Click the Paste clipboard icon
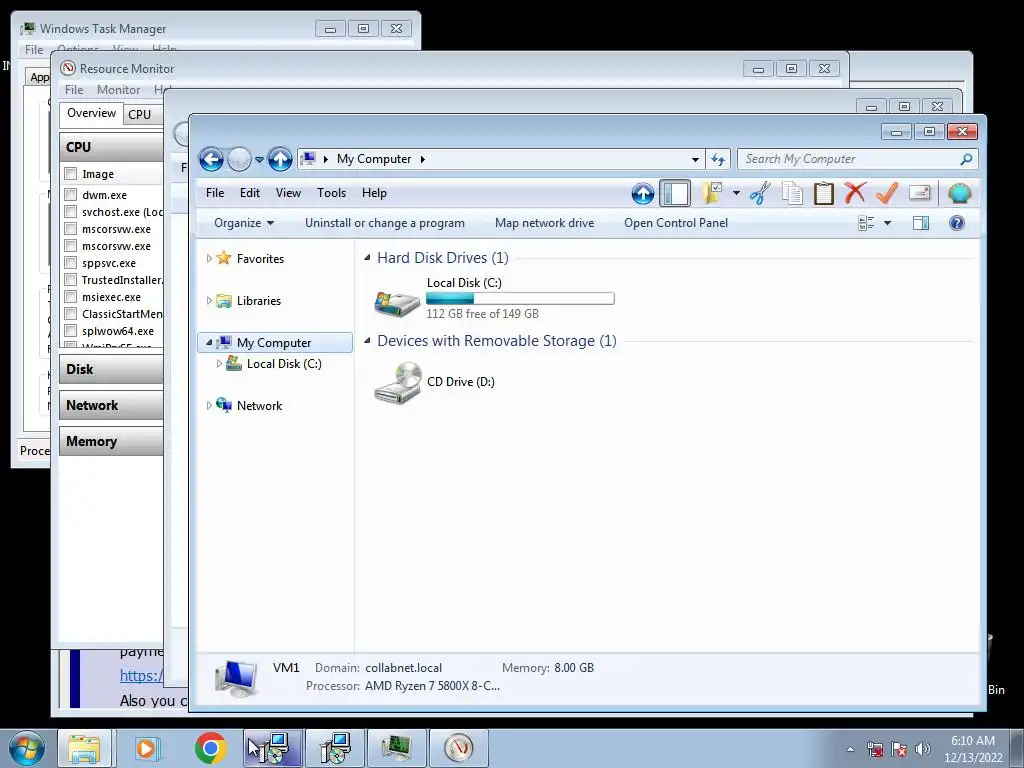The height and width of the screenshot is (768, 1024). (824, 193)
